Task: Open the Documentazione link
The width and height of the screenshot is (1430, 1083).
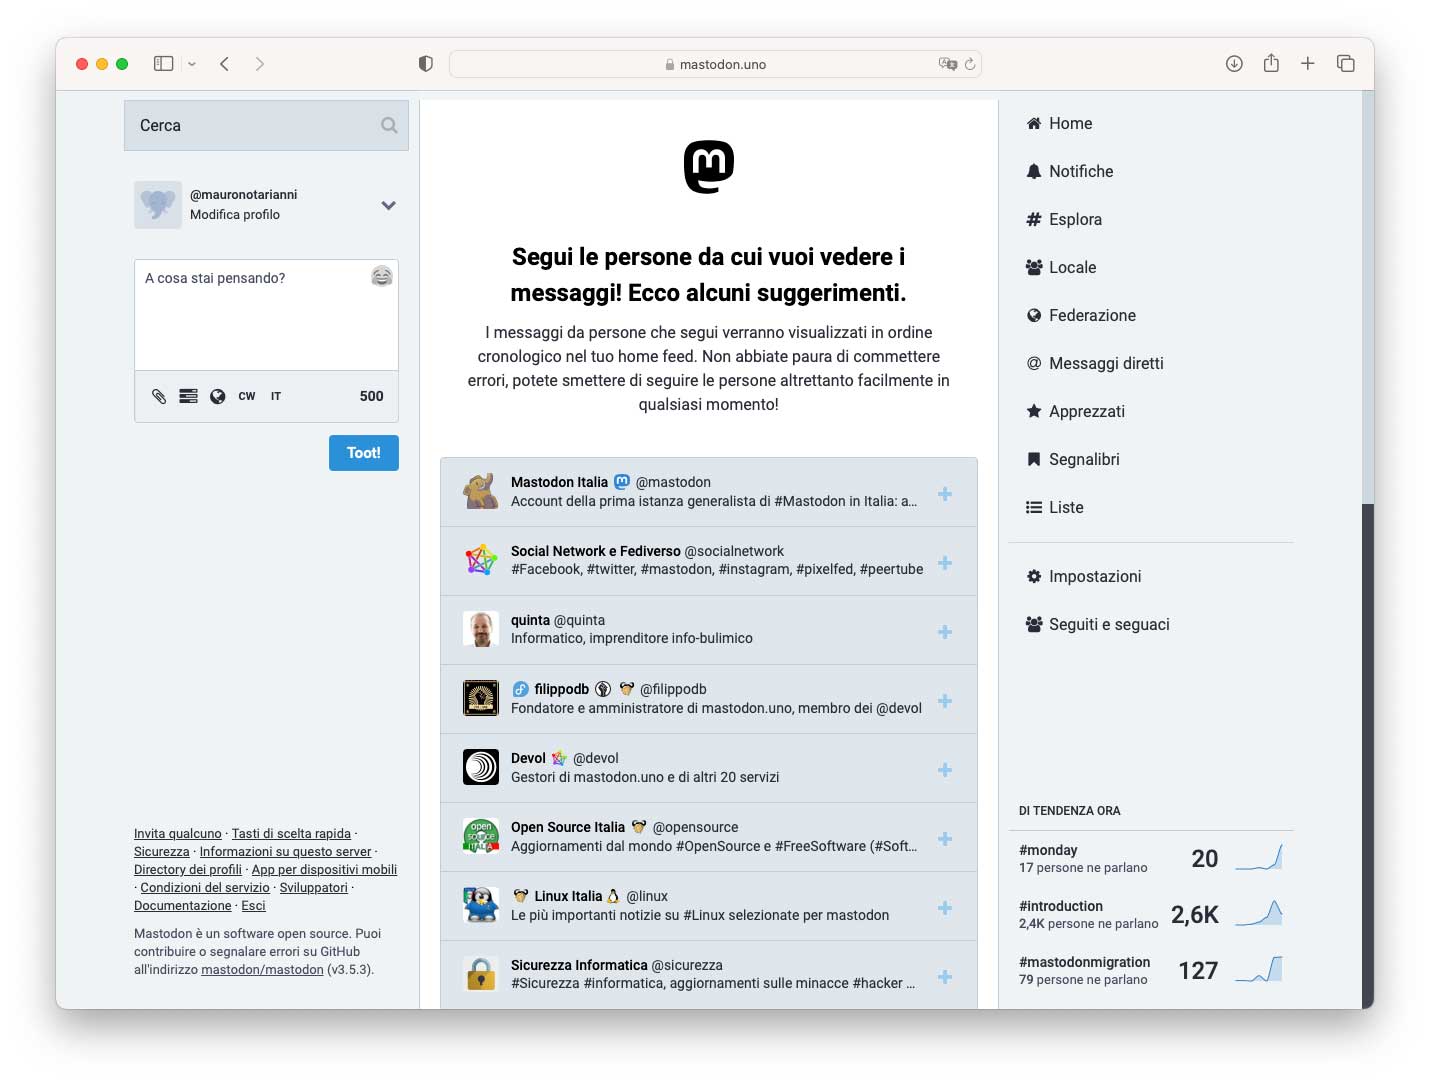Action: [183, 906]
